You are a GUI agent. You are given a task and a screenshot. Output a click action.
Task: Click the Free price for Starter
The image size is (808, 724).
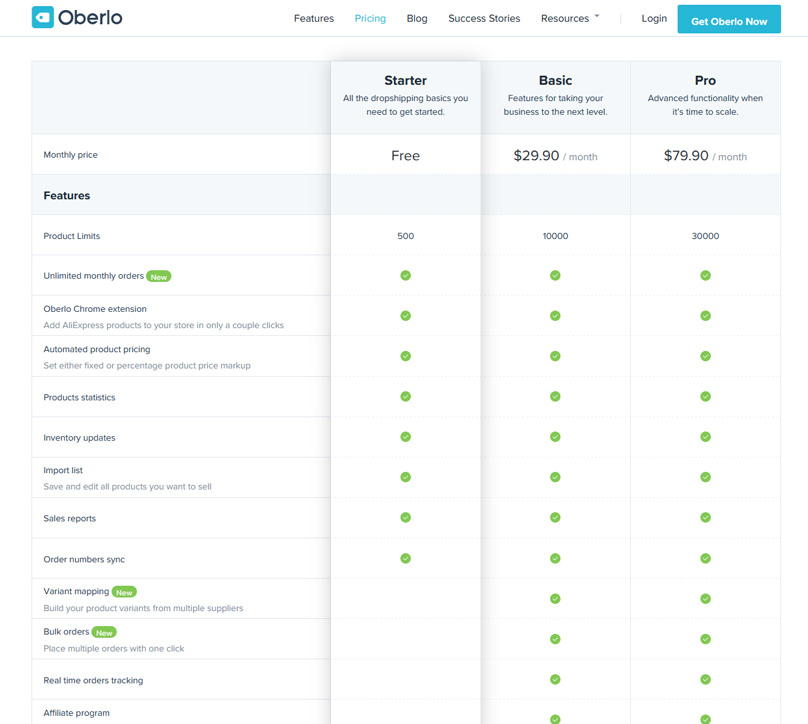(x=406, y=156)
